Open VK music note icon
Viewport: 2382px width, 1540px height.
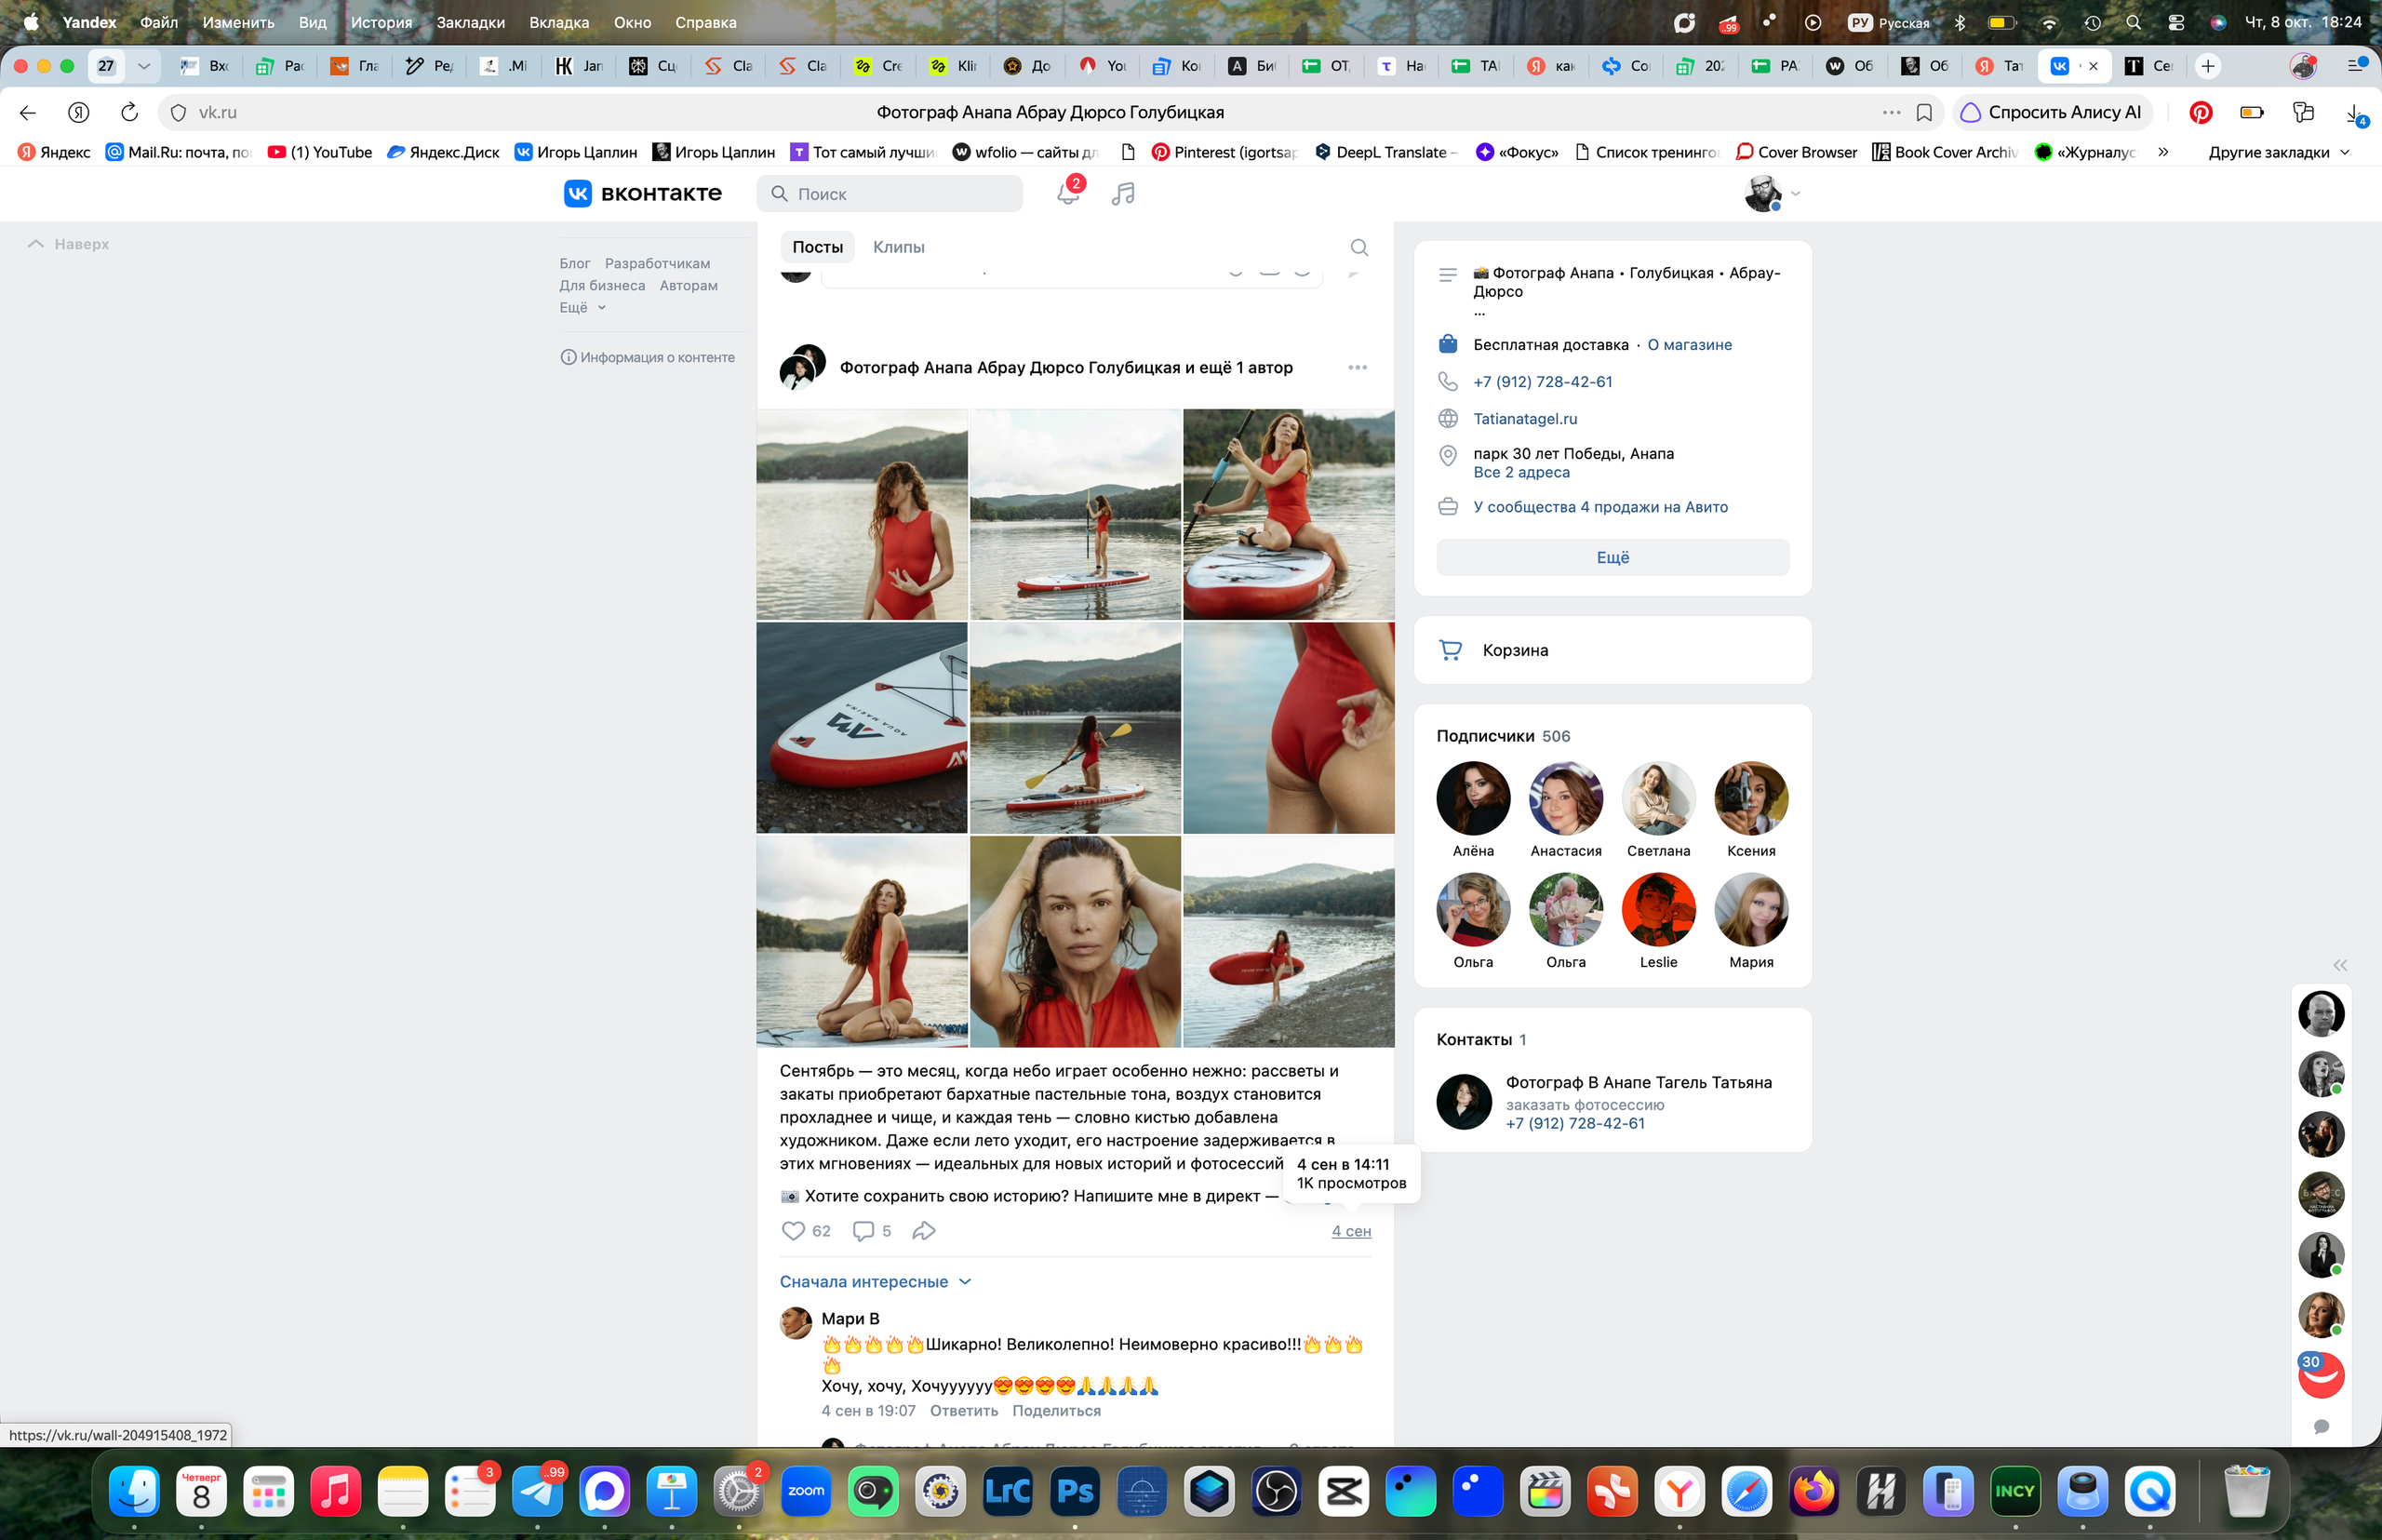pos(1123,193)
